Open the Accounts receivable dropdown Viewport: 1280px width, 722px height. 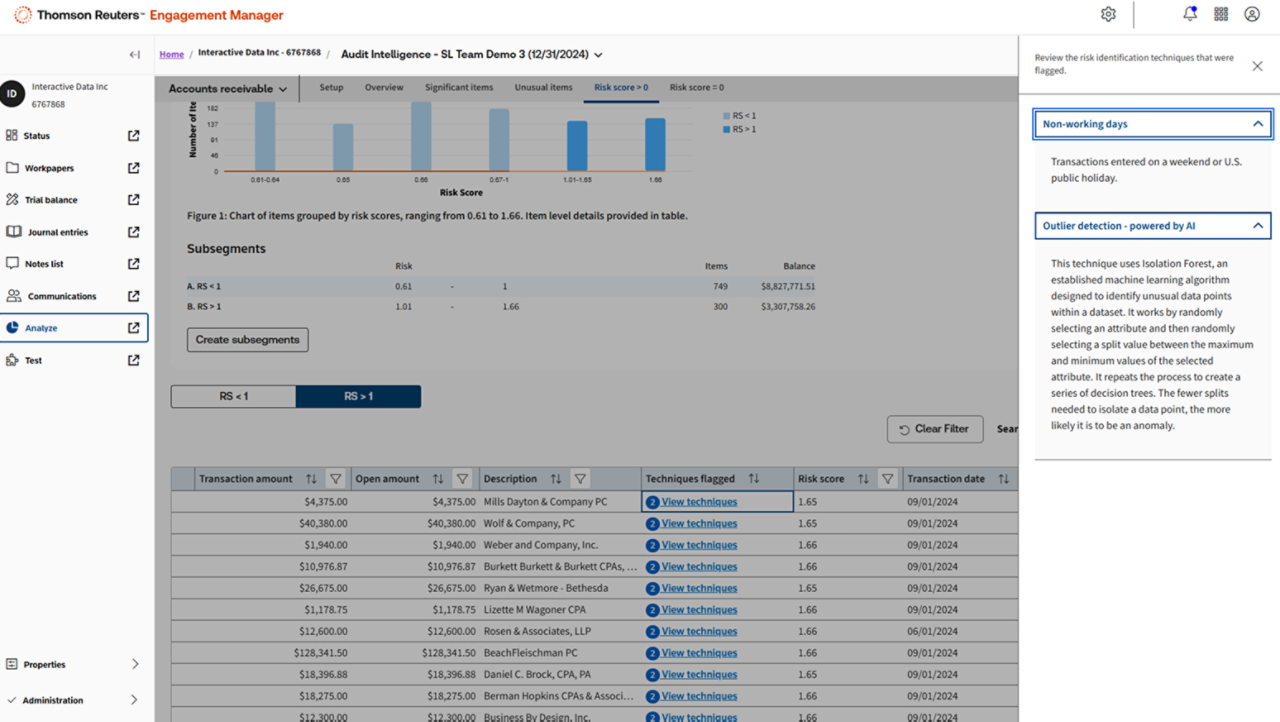(228, 89)
